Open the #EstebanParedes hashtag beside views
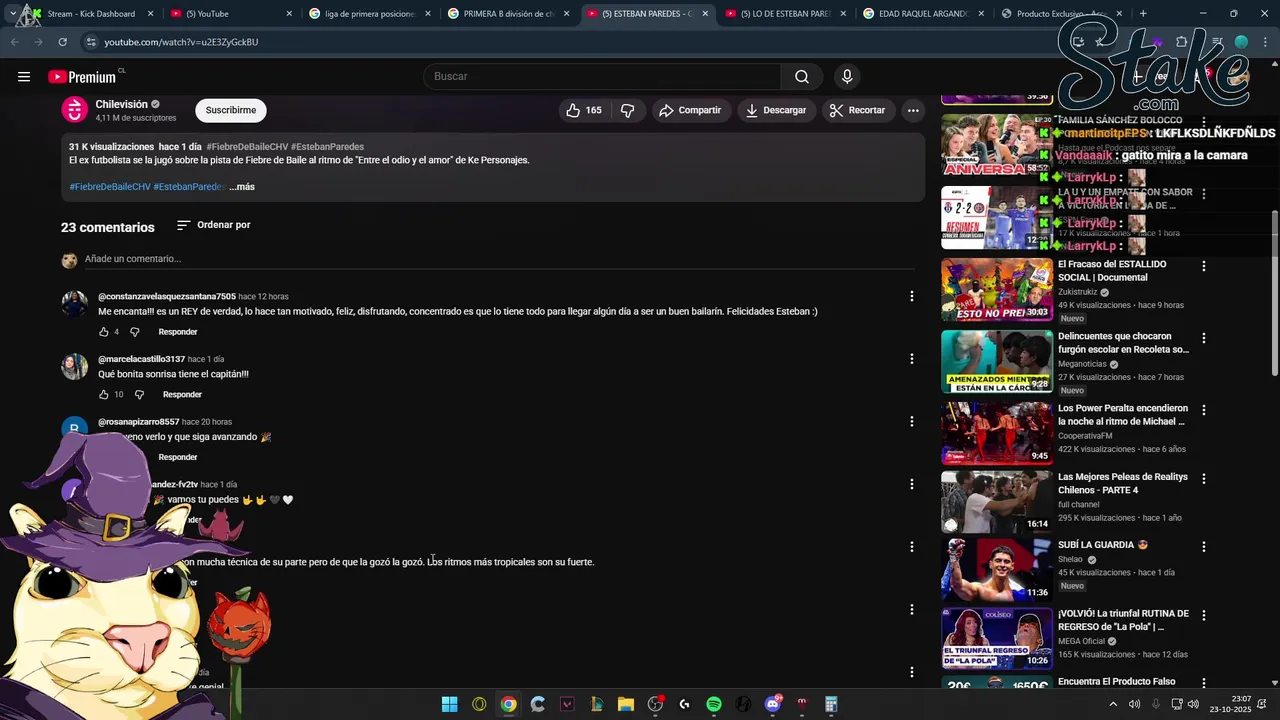The height and width of the screenshot is (720, 1280). [327, 147]
